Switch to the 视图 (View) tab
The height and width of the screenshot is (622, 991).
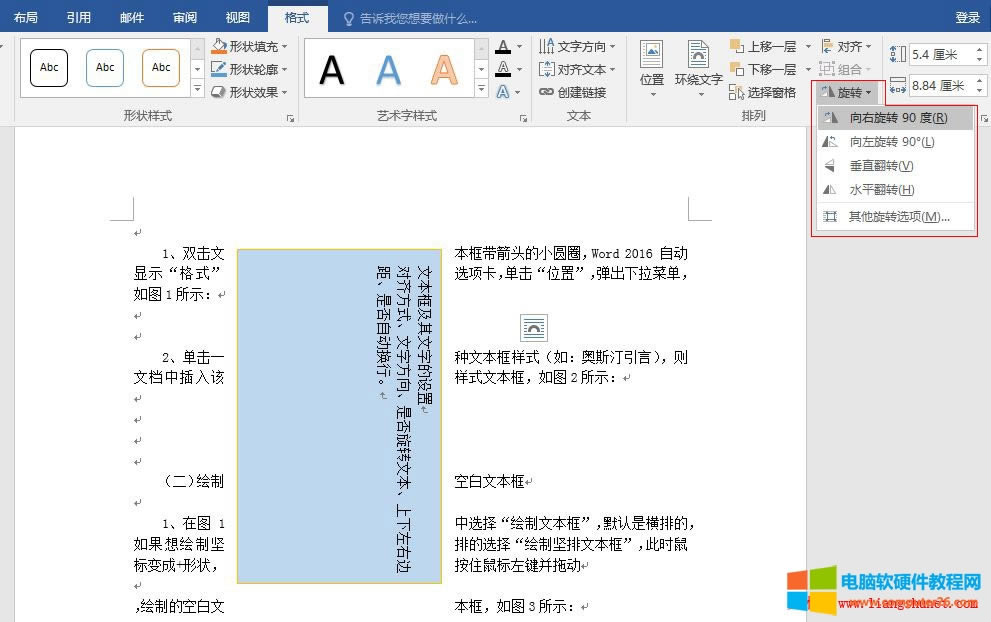pyautogui.click(x=237, y=17)
